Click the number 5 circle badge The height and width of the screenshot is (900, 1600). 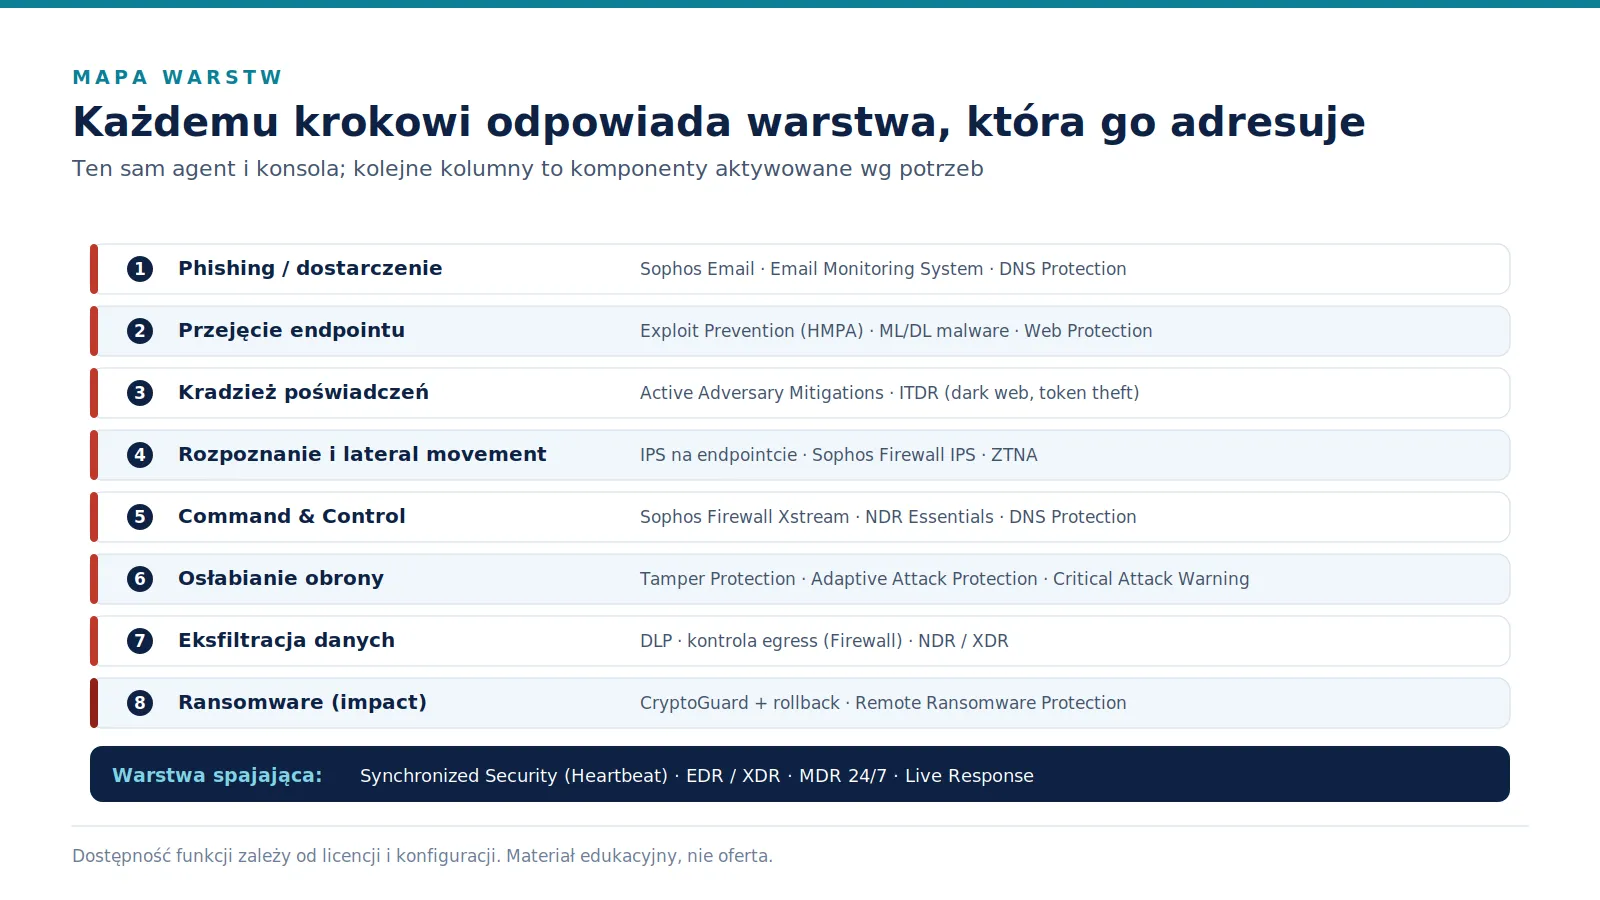tap(140, 517)
